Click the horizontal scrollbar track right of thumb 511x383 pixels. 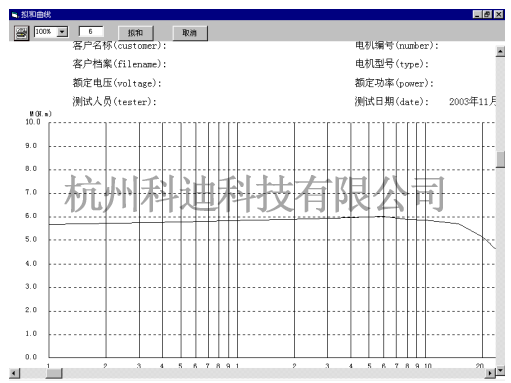click(x=273, y=373)
